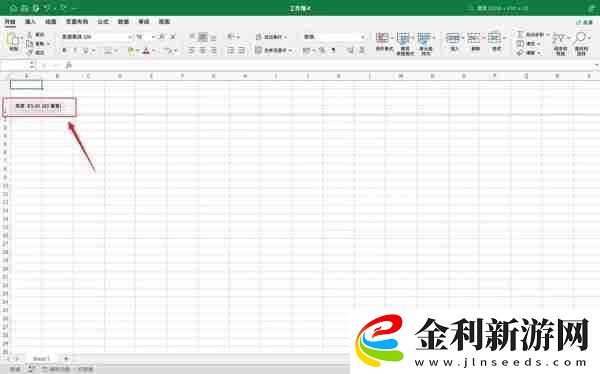Click the Decrease Decimal icon
The height and width of the screenshot is (374, 600).
[362, 51]
